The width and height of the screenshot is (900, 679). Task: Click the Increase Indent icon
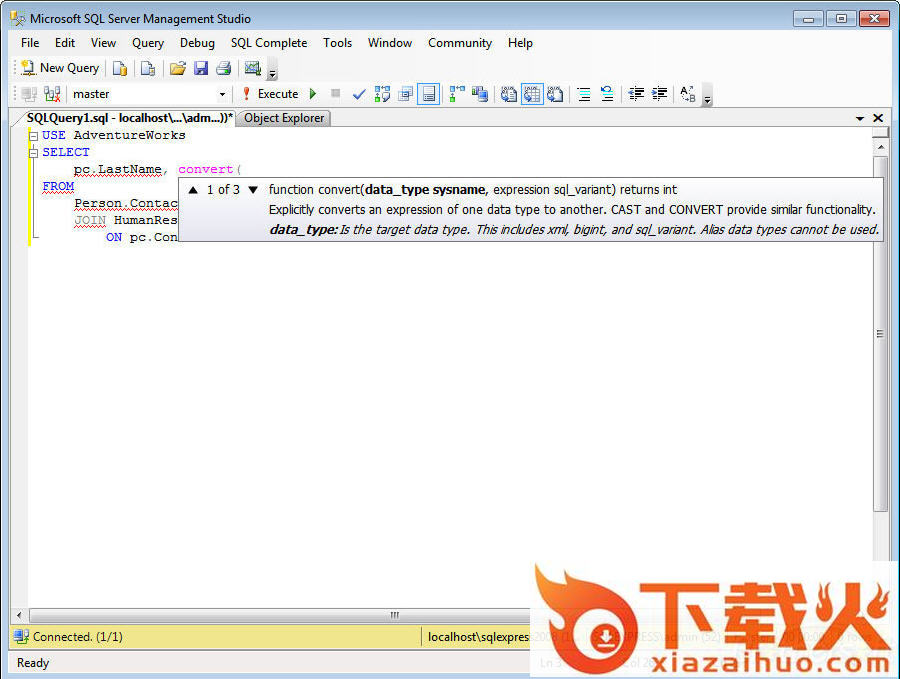click(x=660, y=94)
